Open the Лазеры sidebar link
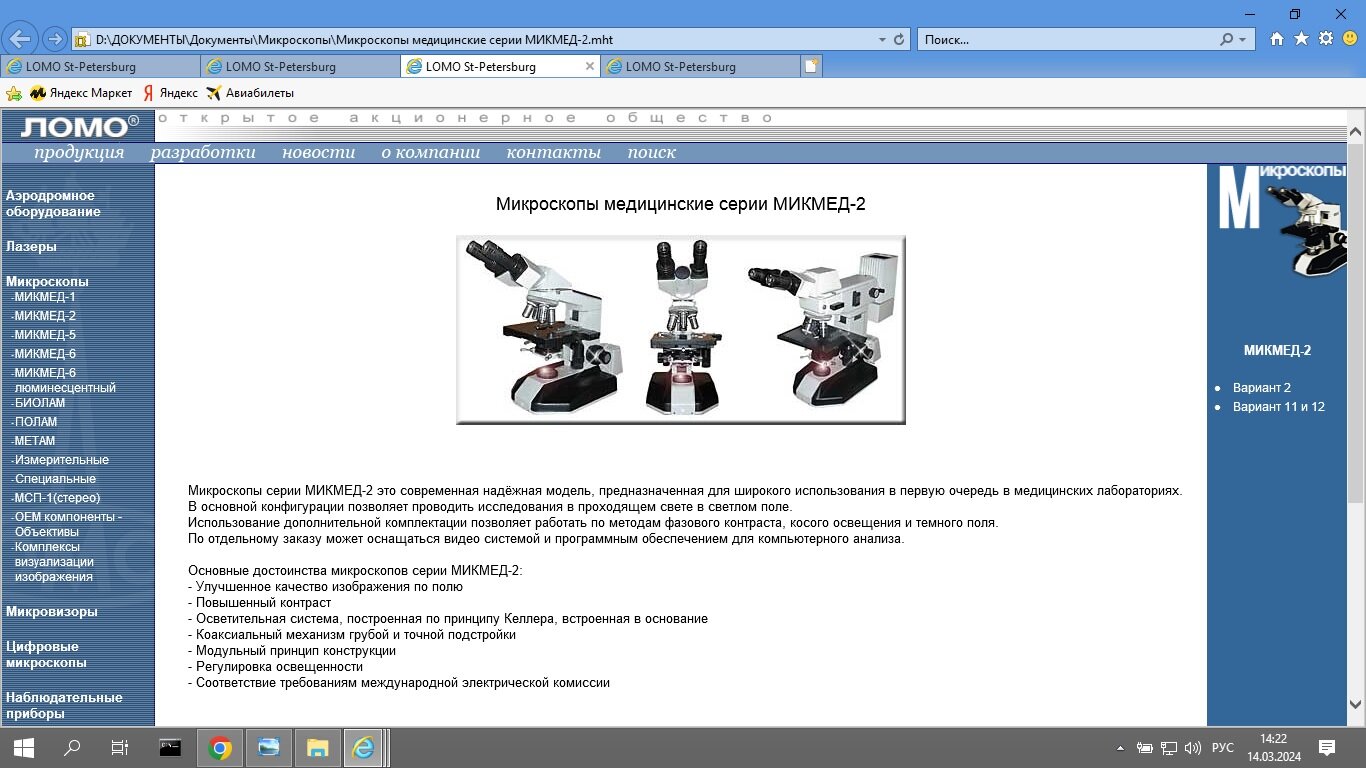 point(31,246)
